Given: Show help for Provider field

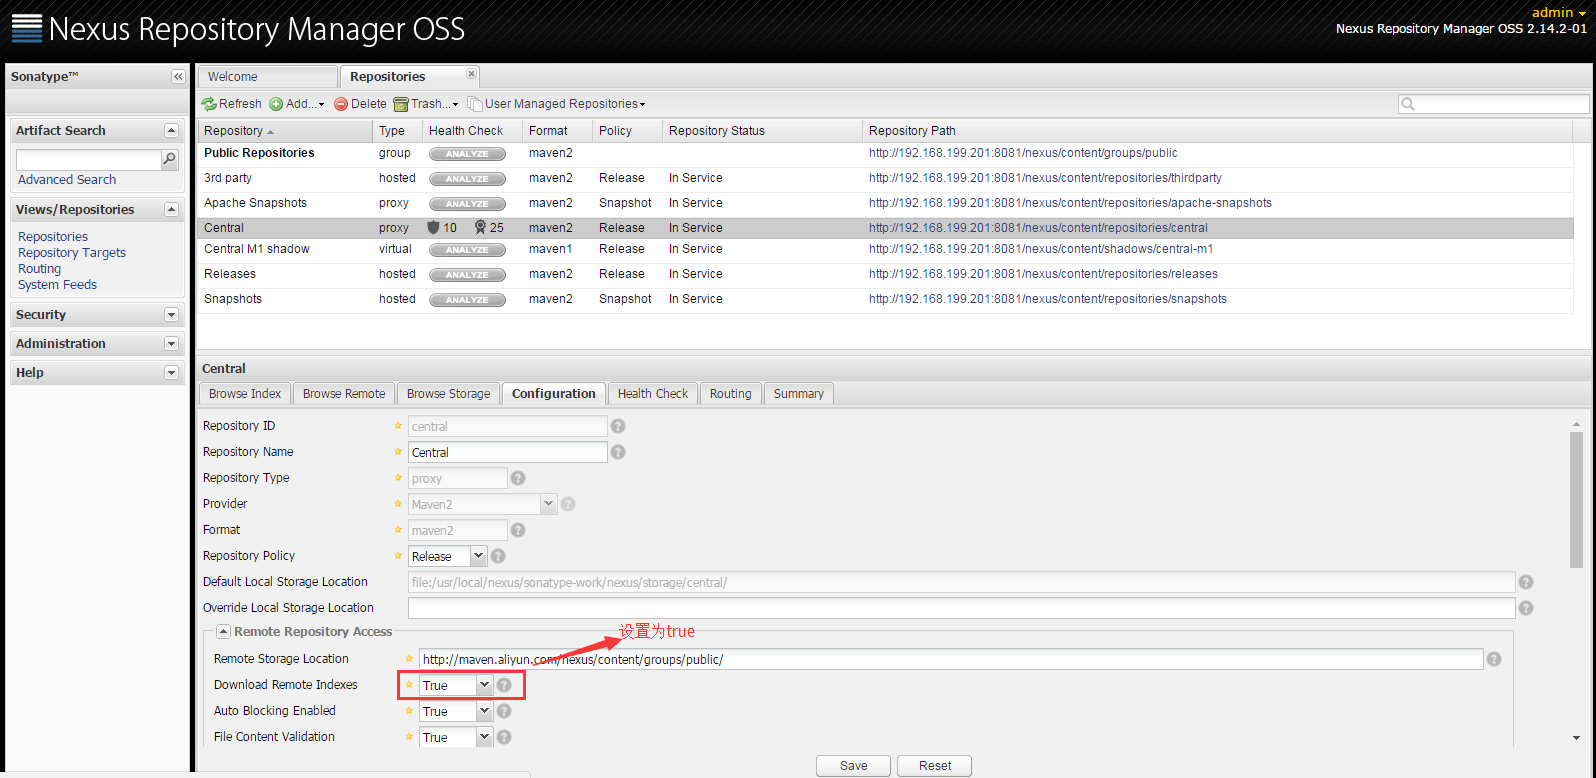Looking at the screenshot, I should click(x=568, y=504).
